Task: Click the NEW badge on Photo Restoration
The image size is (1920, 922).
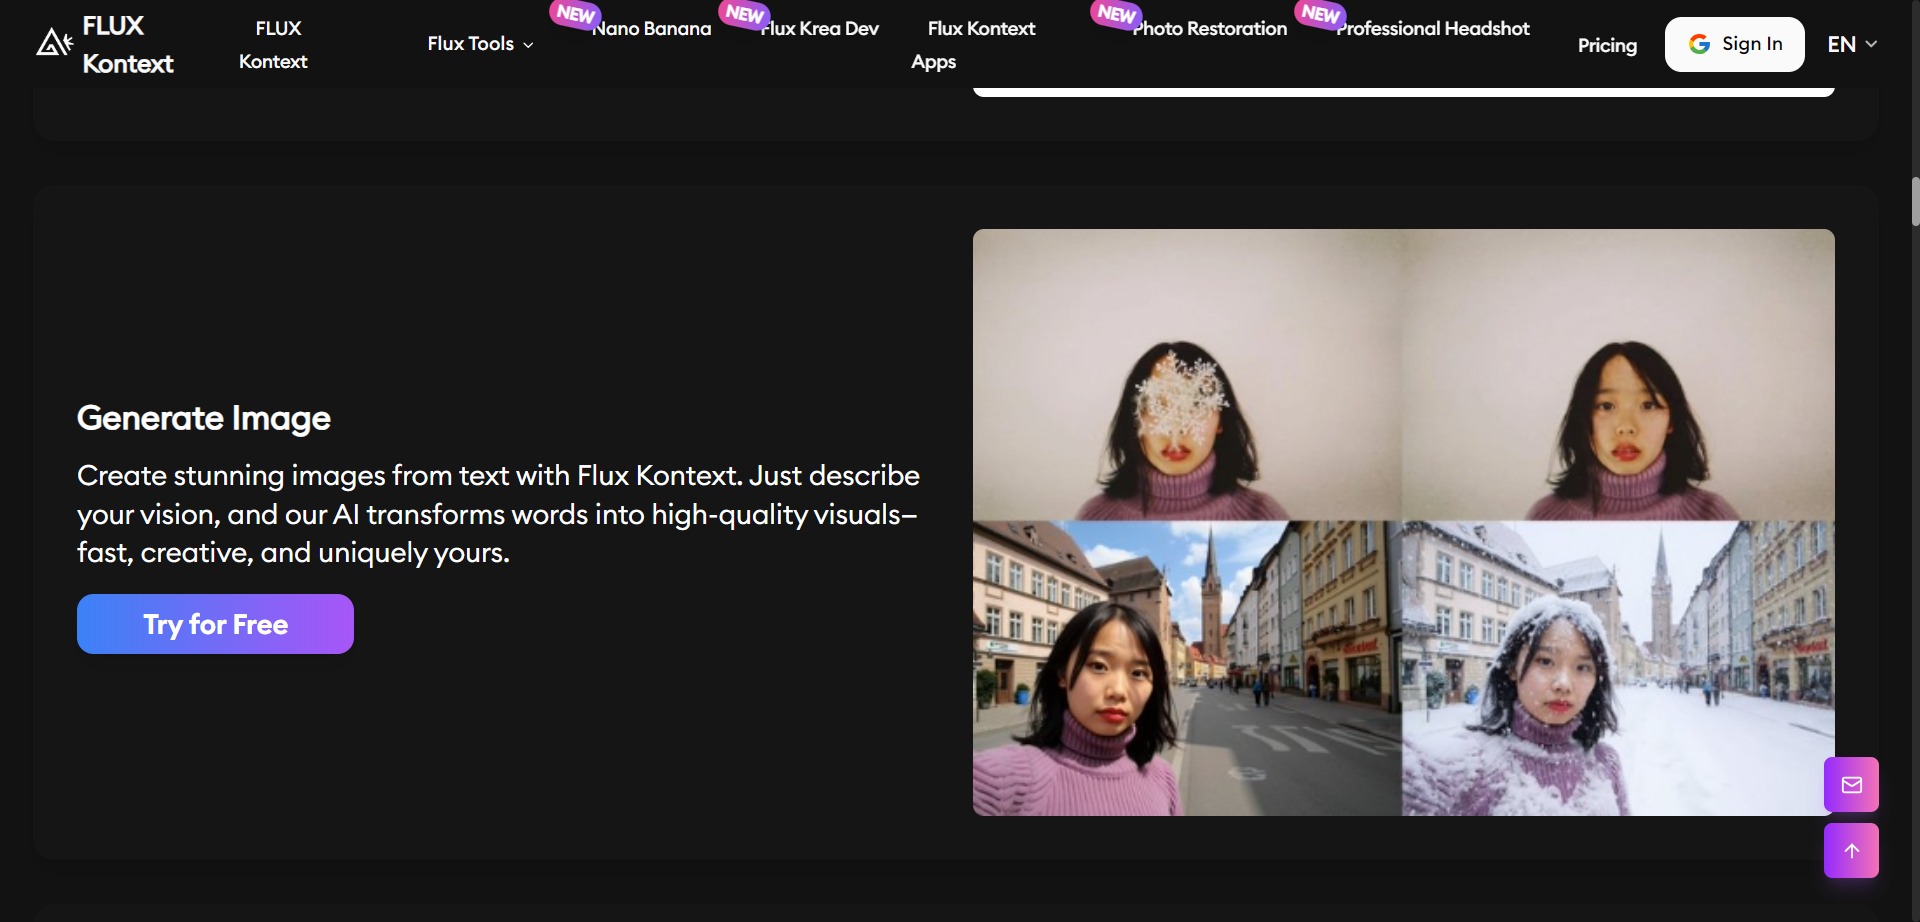Action: (x=1116, y=14)
